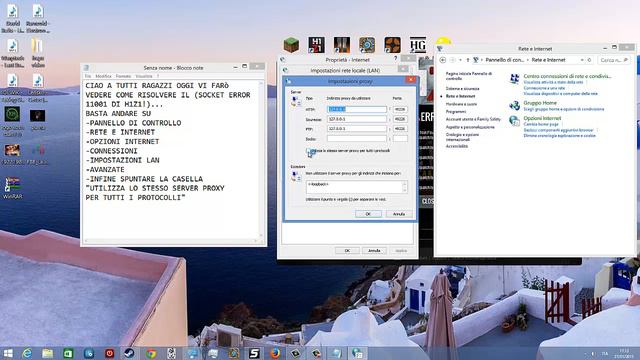Click the Proprietà Internet help question mark
Viewport: 640px width, 360px height.
pos(395,59)
